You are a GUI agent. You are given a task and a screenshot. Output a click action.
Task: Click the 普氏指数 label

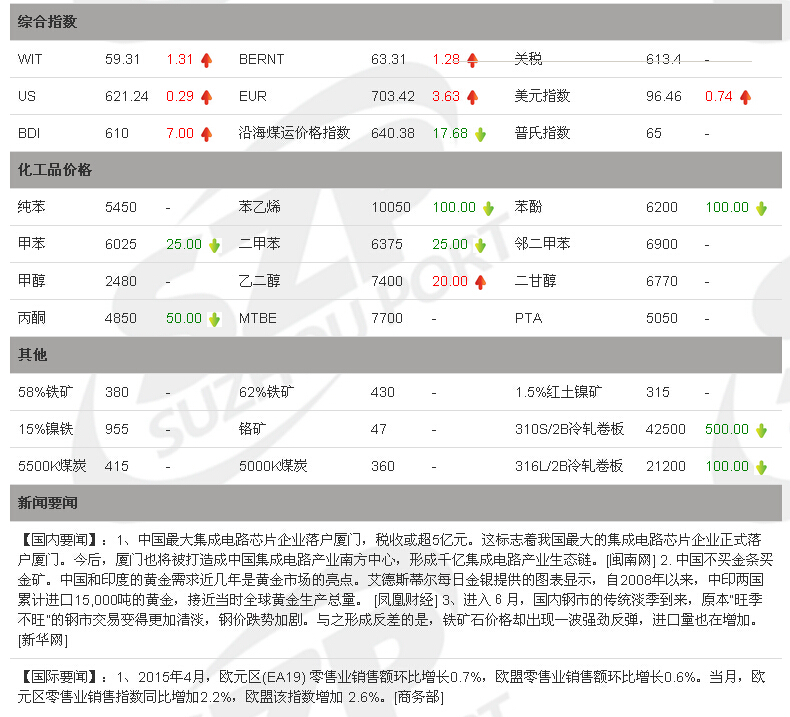pos(542,133)
